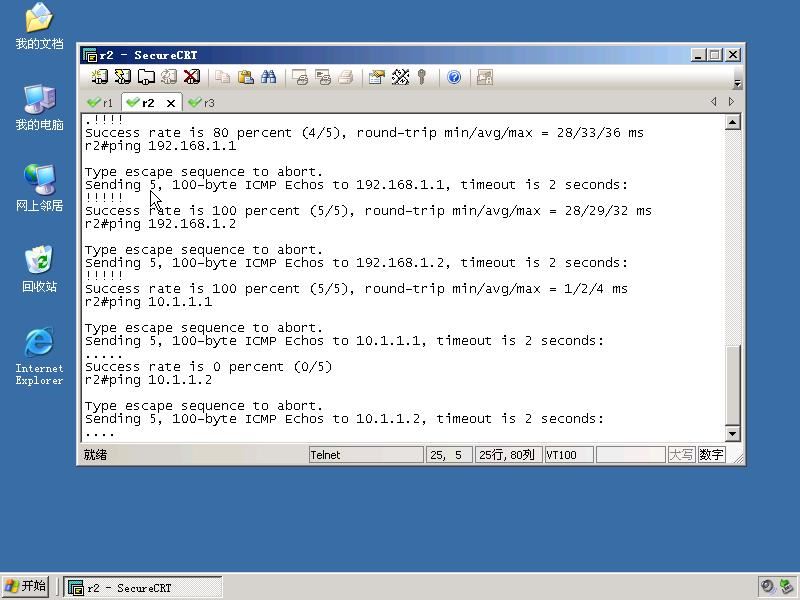Viewport: 800px width, 600px height.
Task: Switch to the r3 session tab
Action: (x=202, y=103)
